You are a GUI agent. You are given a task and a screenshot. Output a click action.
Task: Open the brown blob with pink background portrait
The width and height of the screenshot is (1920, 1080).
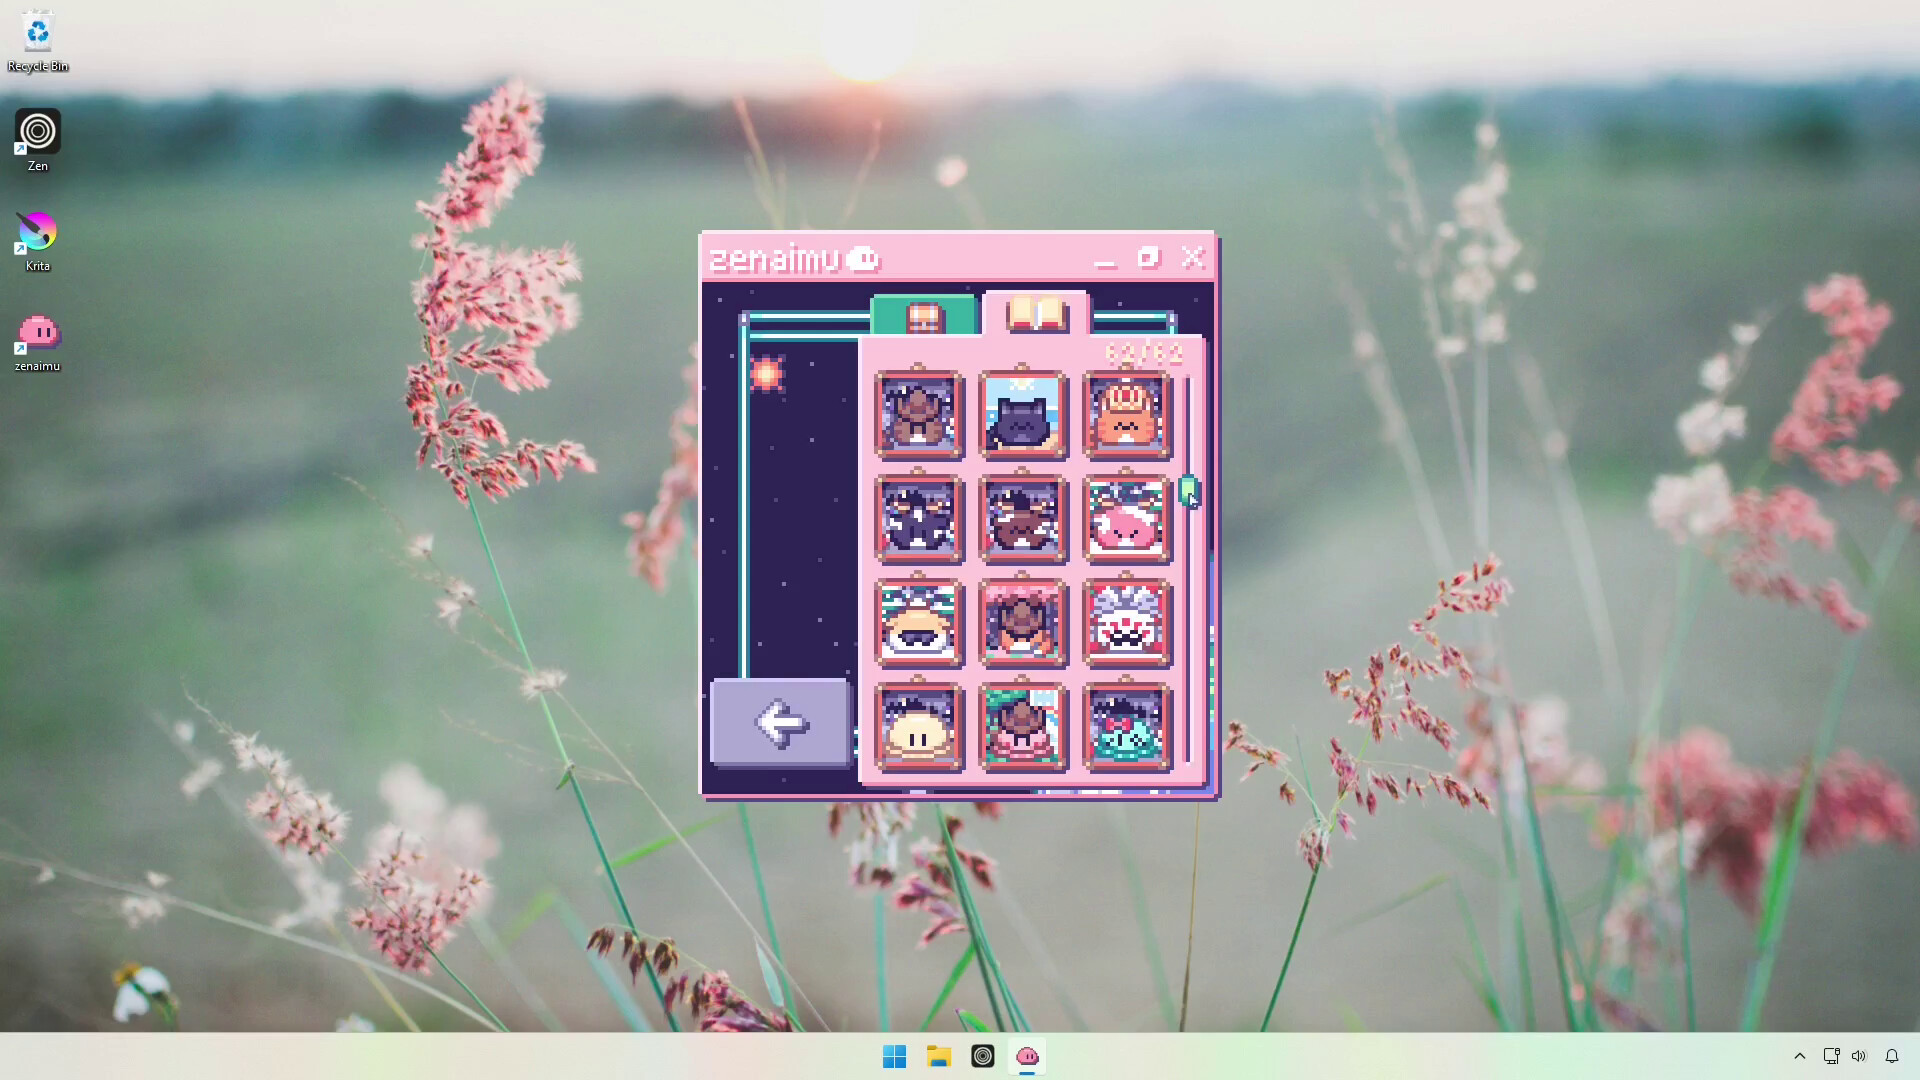pos(1023,623)
